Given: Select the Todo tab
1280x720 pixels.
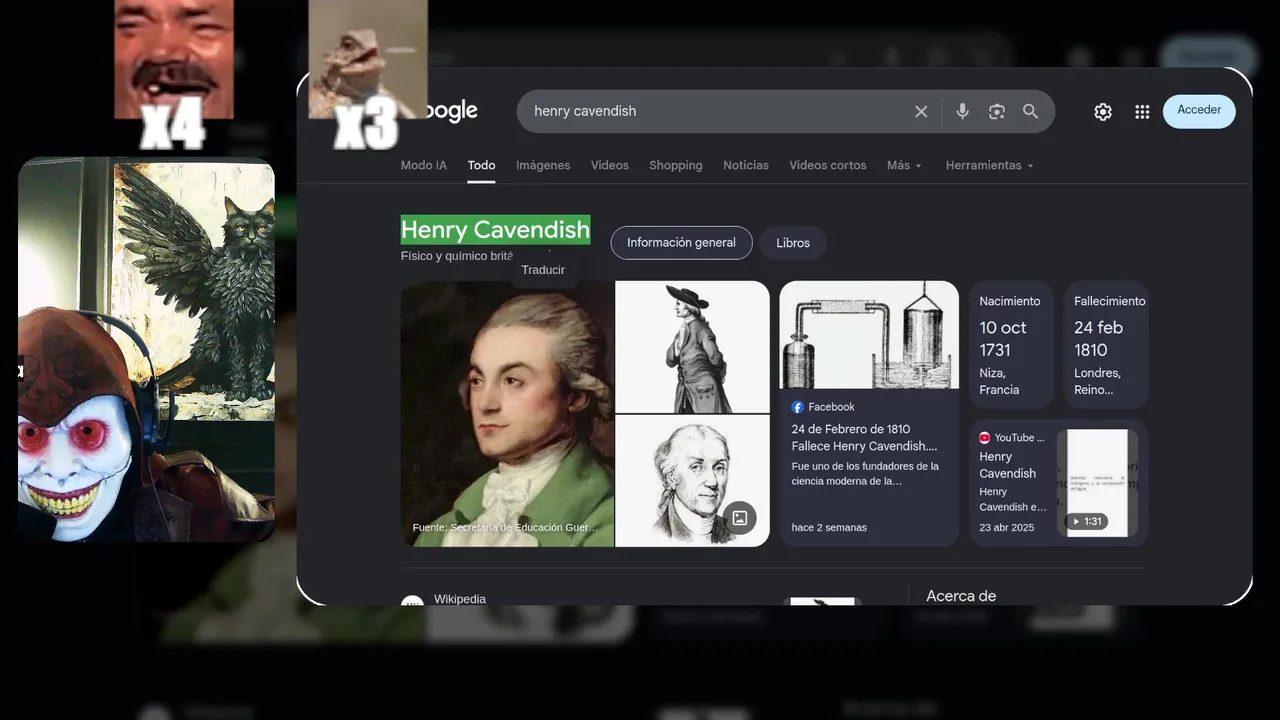Looking at the screenshot, I should pyautogui.click(x=481, y=165).
